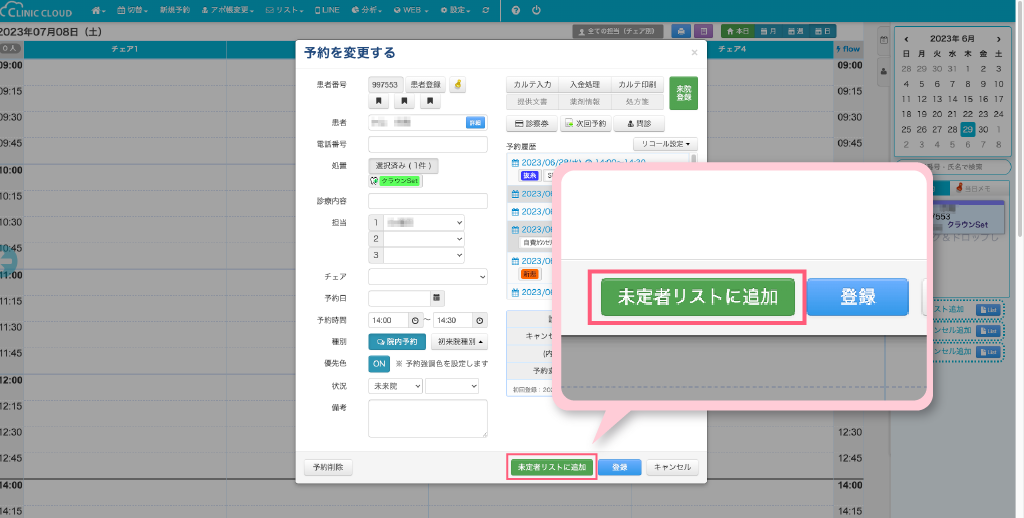This screenshot has width=1024, height=518.
Task: Click the yellow medal icon beside 患者登録
Action: (x=457, y=85)
